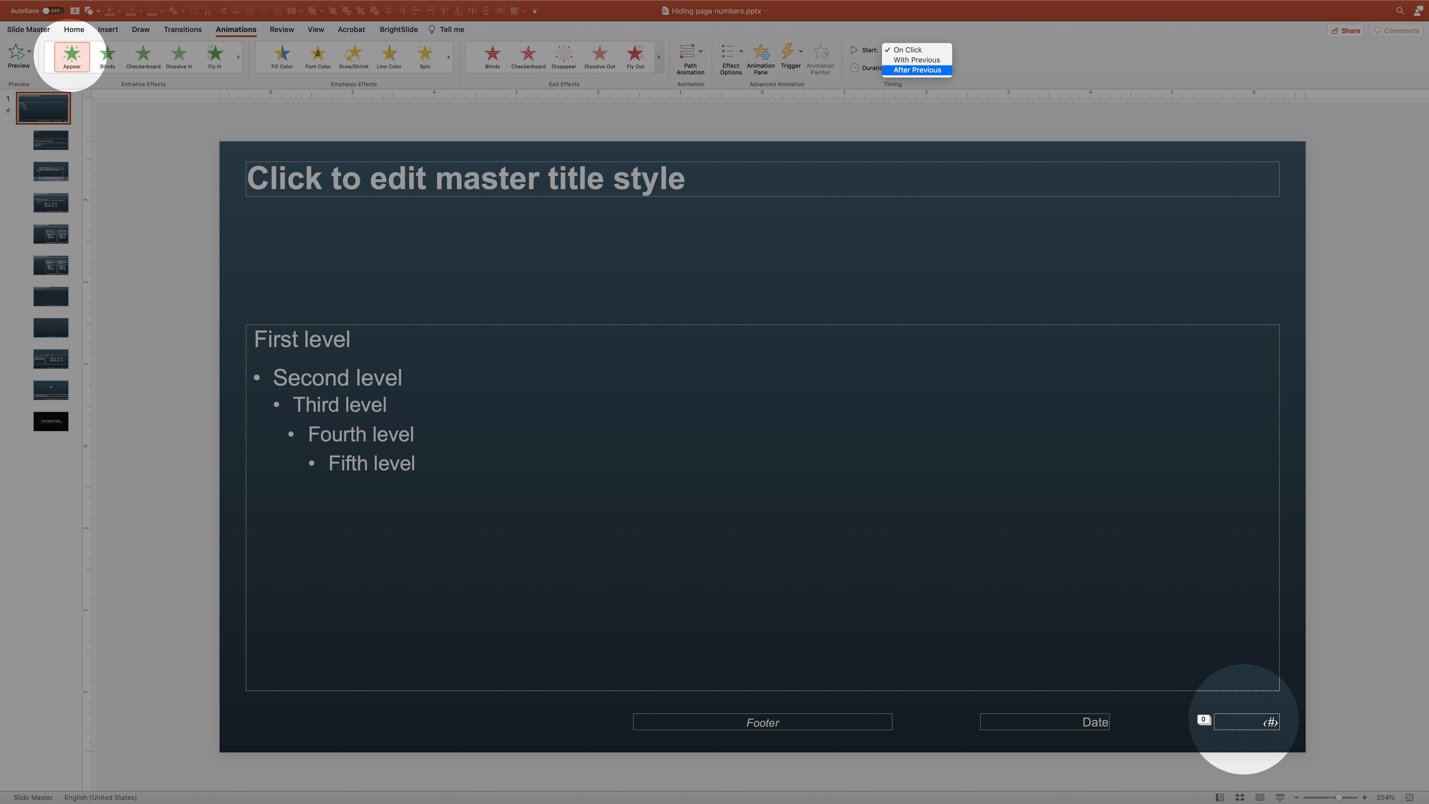Click the slide number <#> placeholder
The width and height of the screenshot is (1429, 804).
1246,722
